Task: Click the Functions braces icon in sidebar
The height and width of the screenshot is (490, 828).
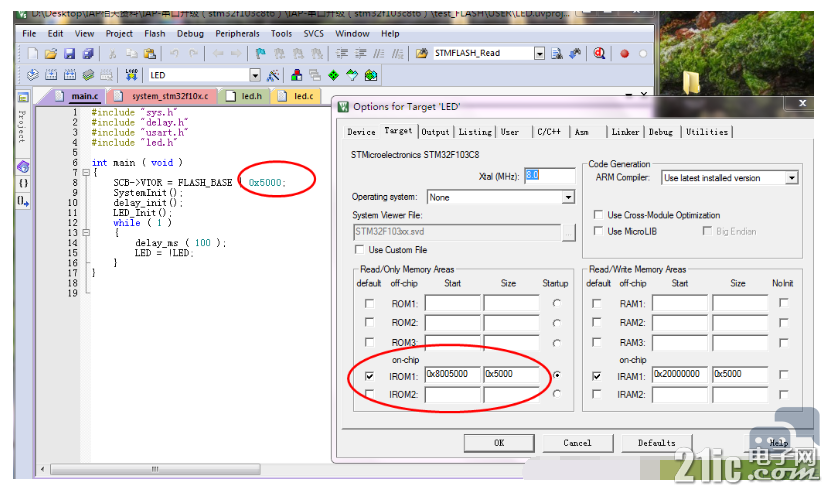Action: click(x=23, y=183)
